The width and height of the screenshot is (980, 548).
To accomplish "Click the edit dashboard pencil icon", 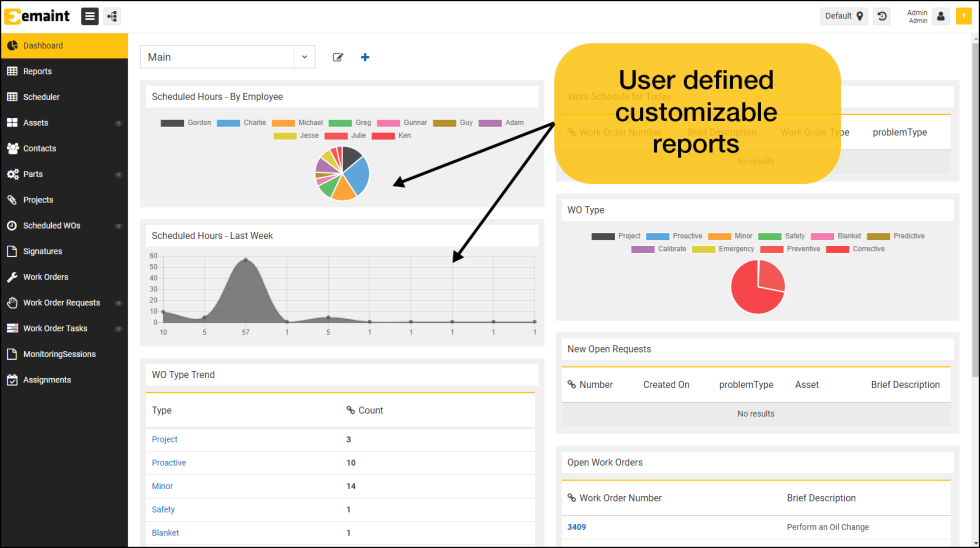I will tap(338, 57).
